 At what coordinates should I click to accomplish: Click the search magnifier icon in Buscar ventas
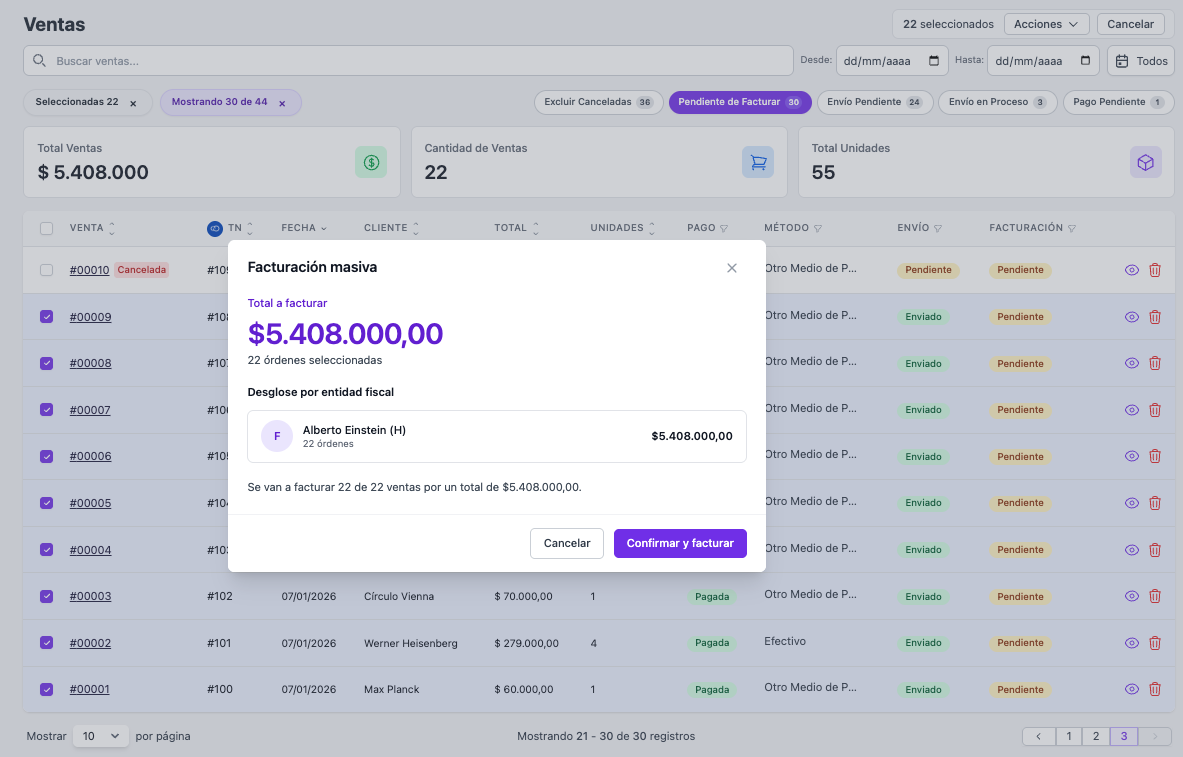39,61
